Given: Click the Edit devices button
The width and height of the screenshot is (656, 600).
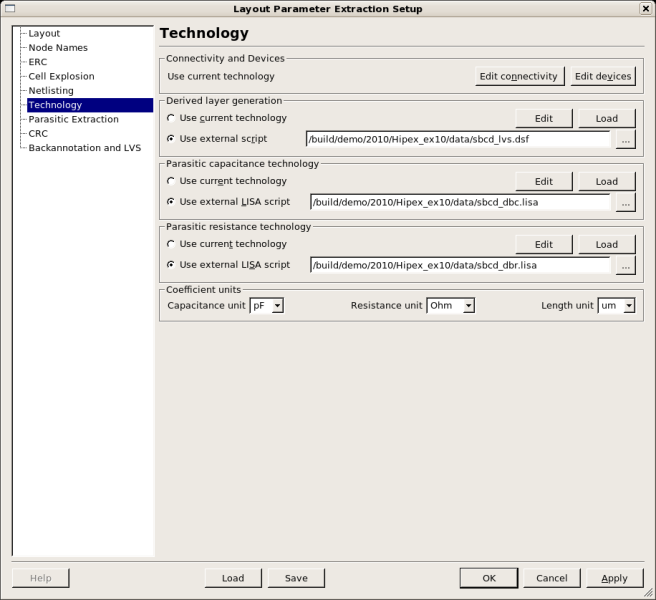Looking at the screenshot, I should pyautogui.click(x=603, y=76).
